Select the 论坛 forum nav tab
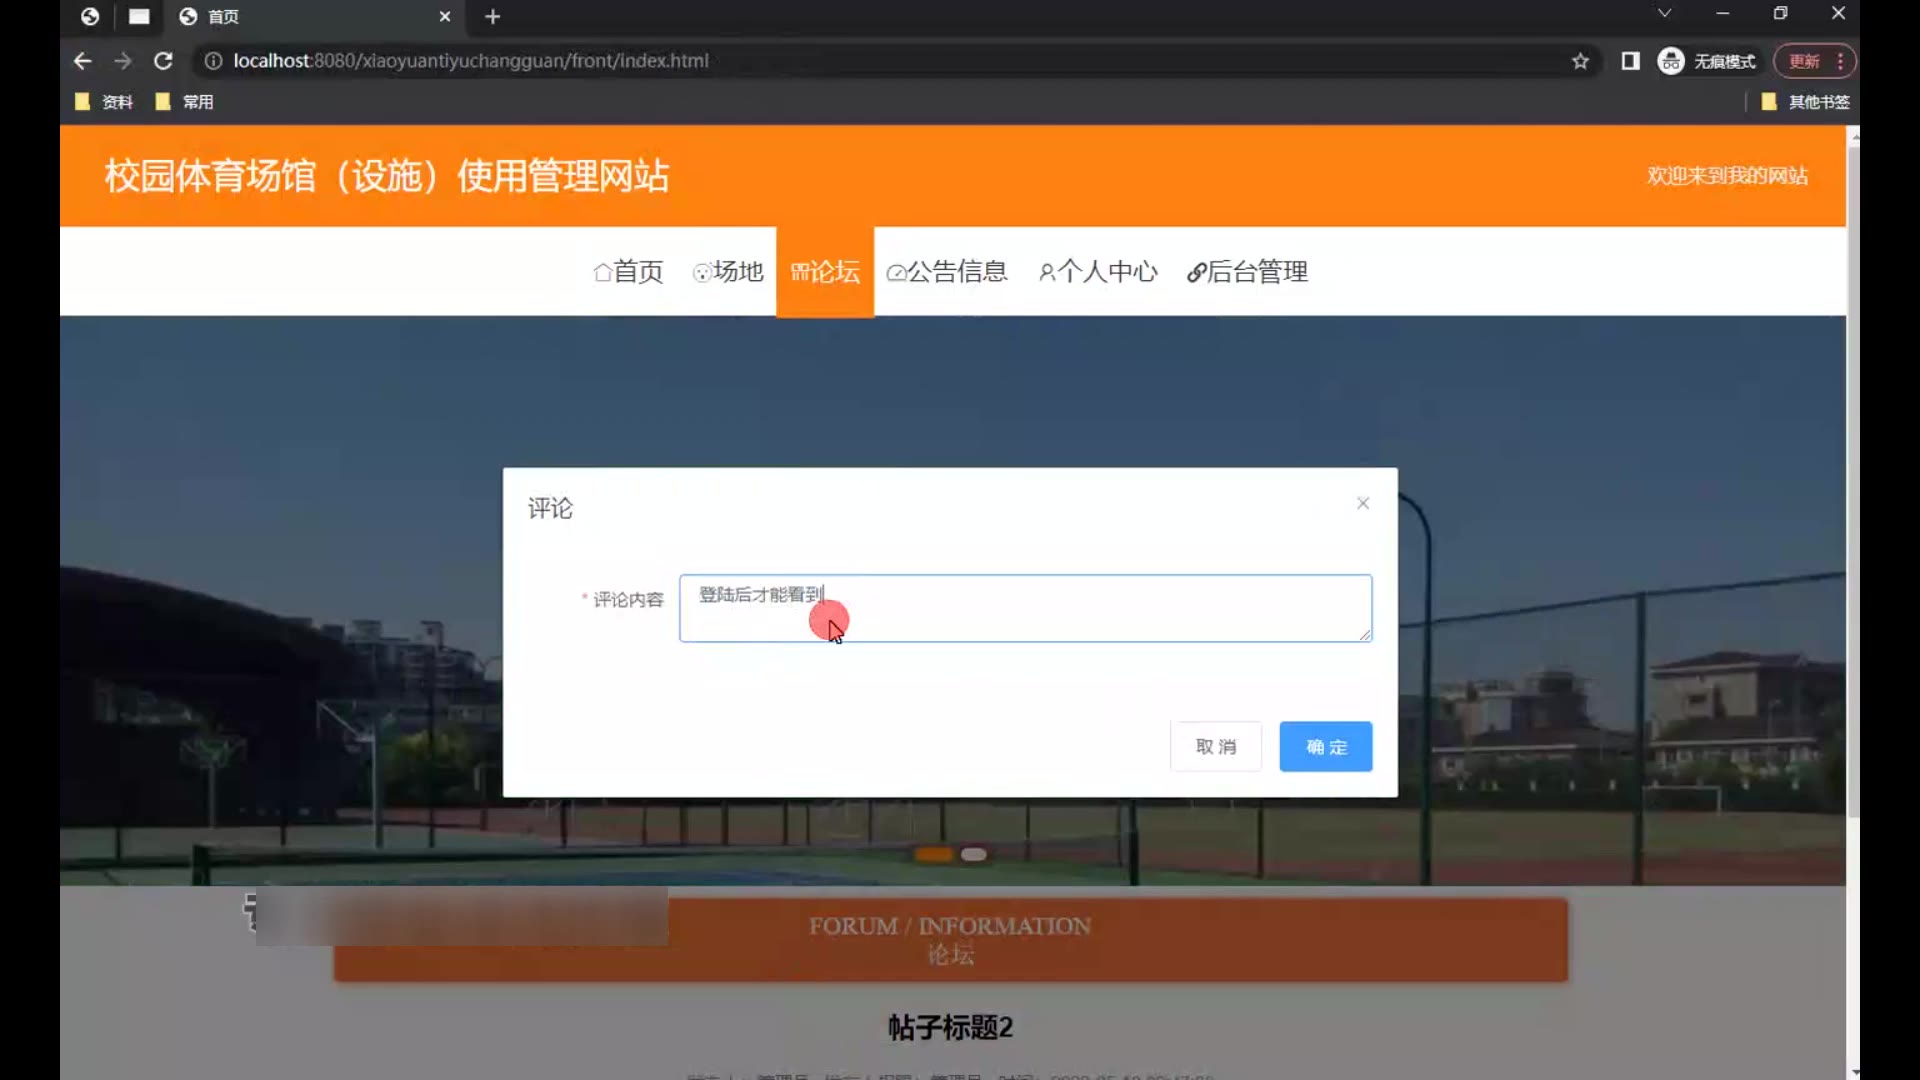 (x=825, y=272)
